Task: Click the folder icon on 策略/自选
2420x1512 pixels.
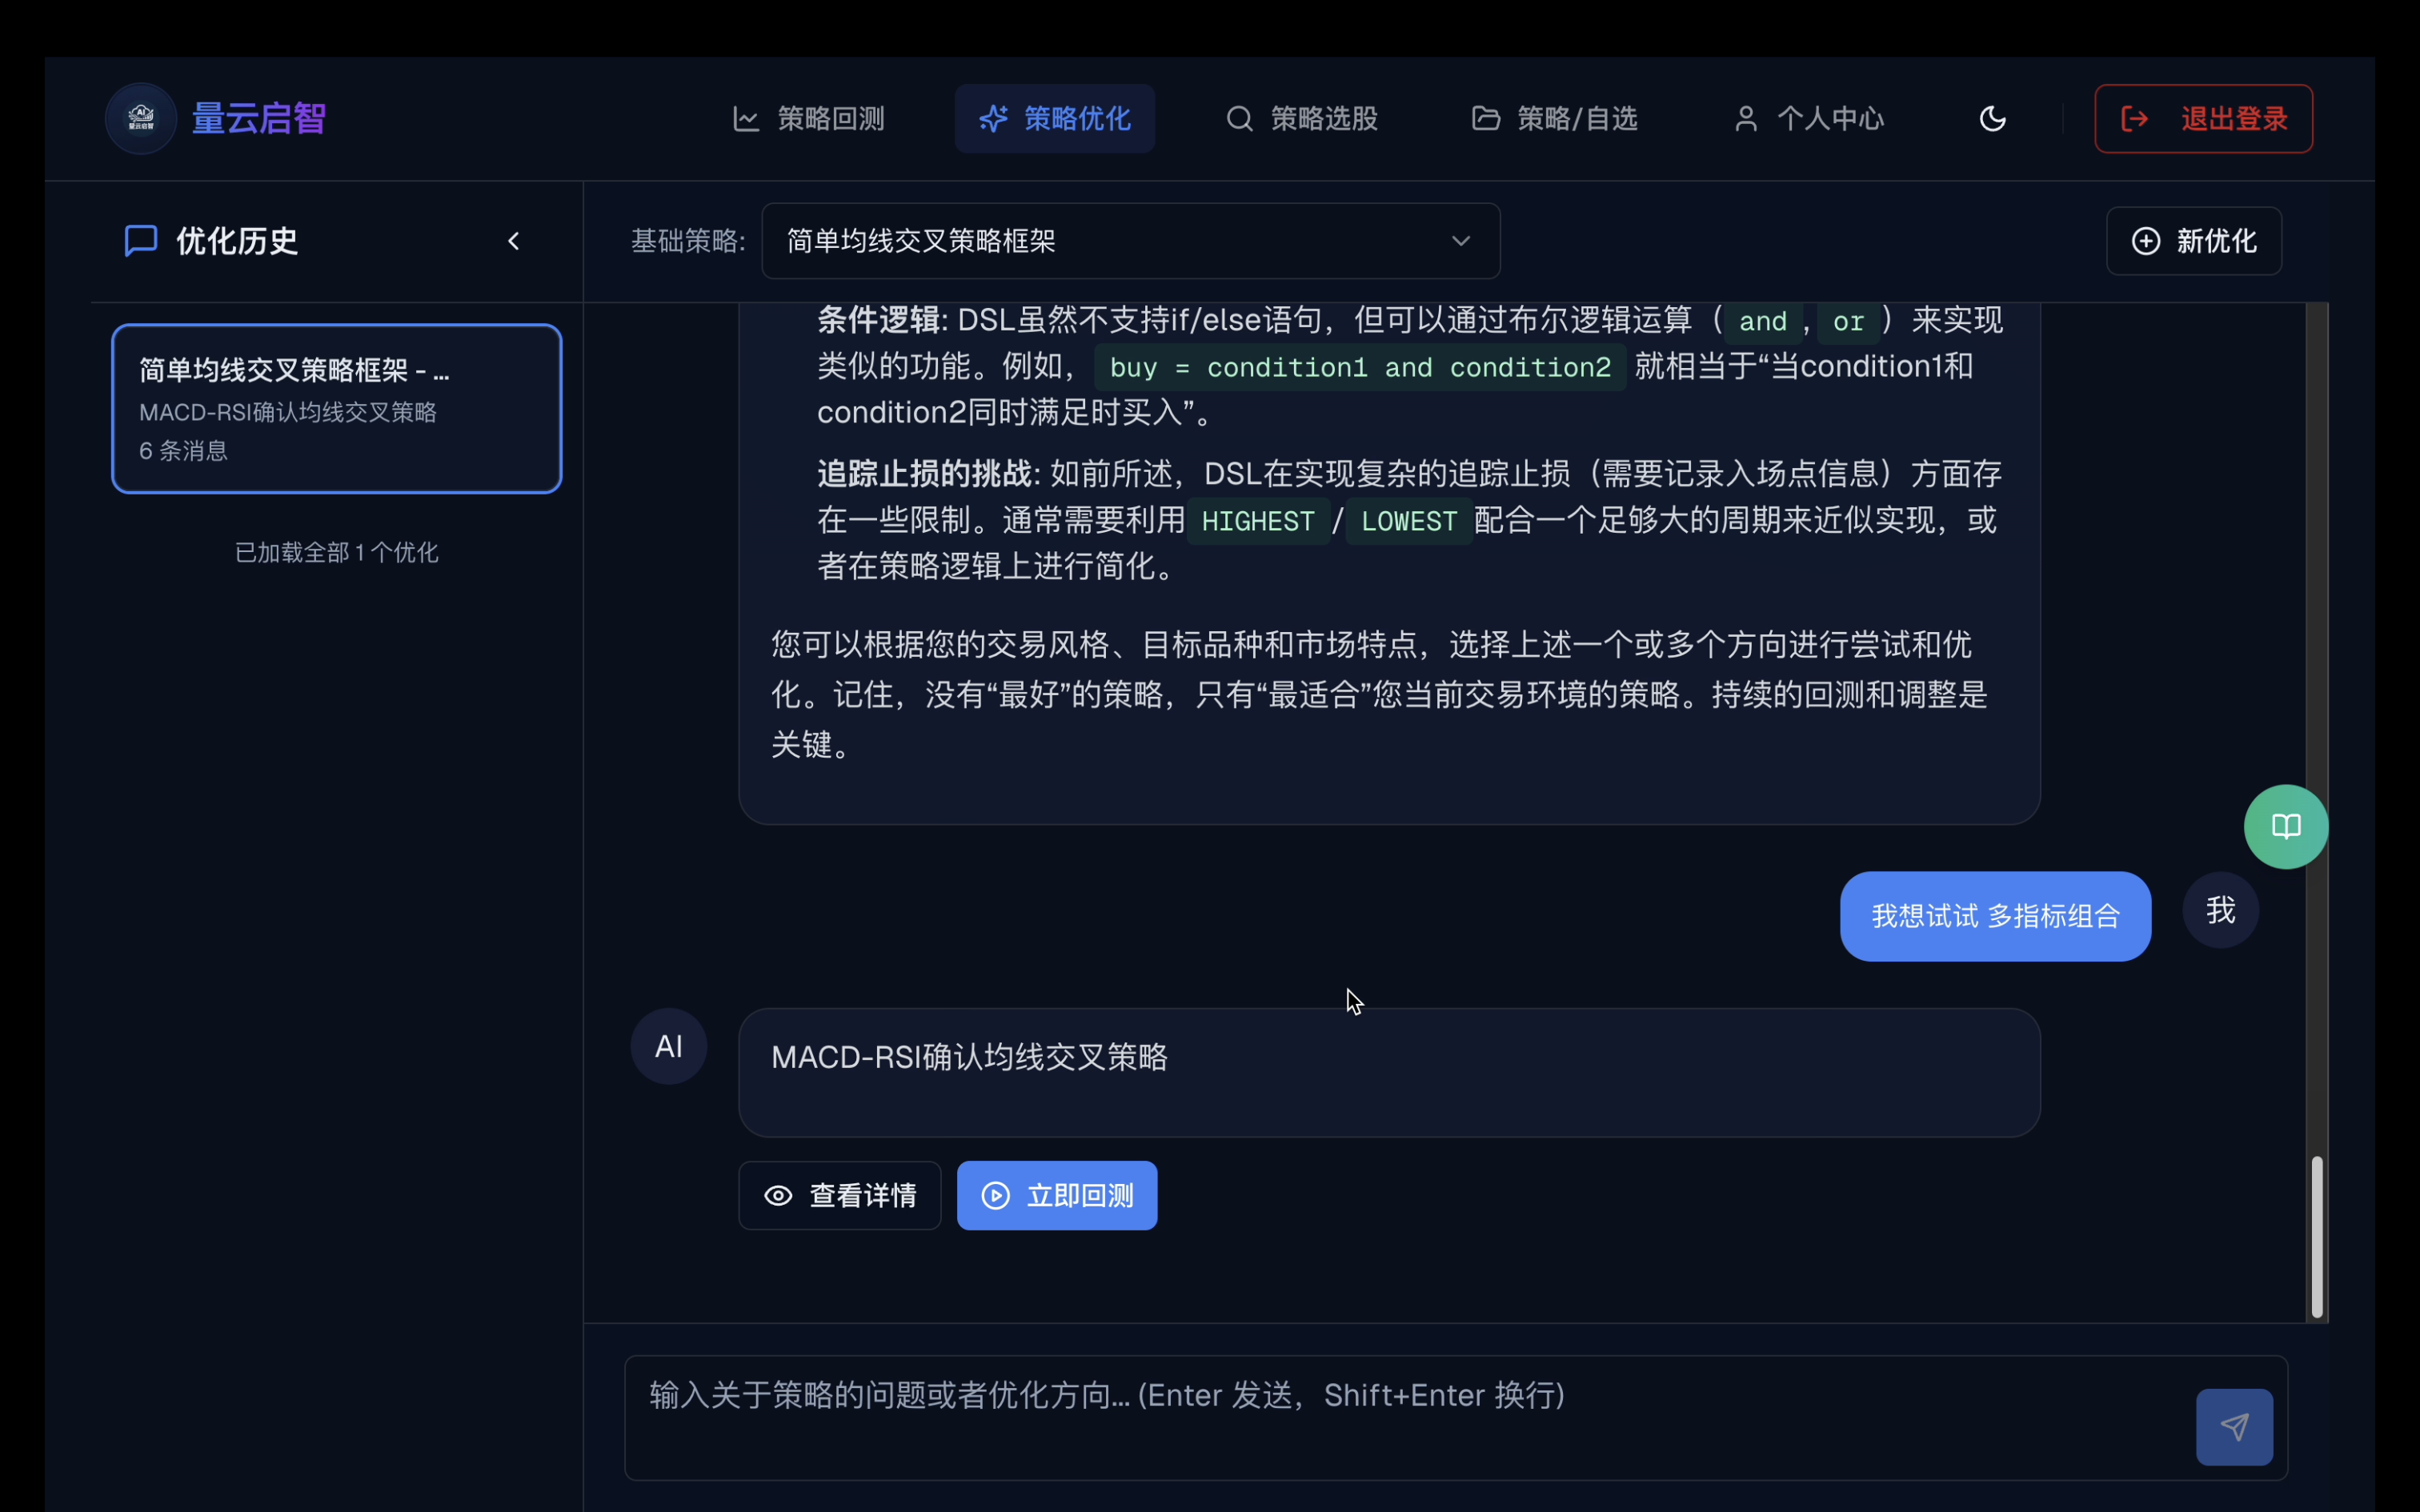Action: click(x=1485, y=119)
